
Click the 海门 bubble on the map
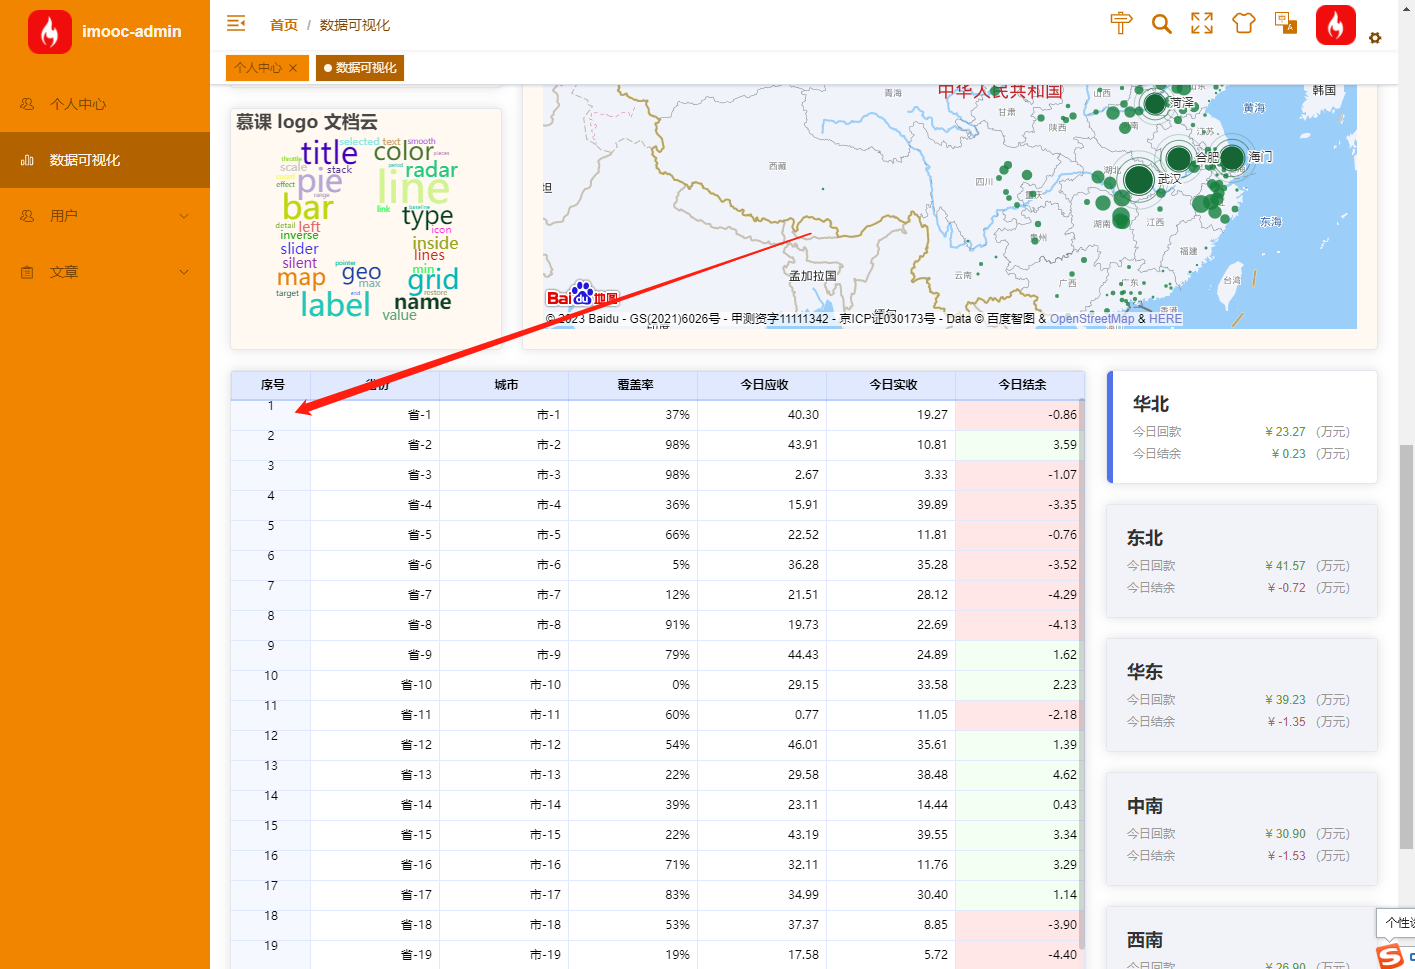pos(1232,157)
